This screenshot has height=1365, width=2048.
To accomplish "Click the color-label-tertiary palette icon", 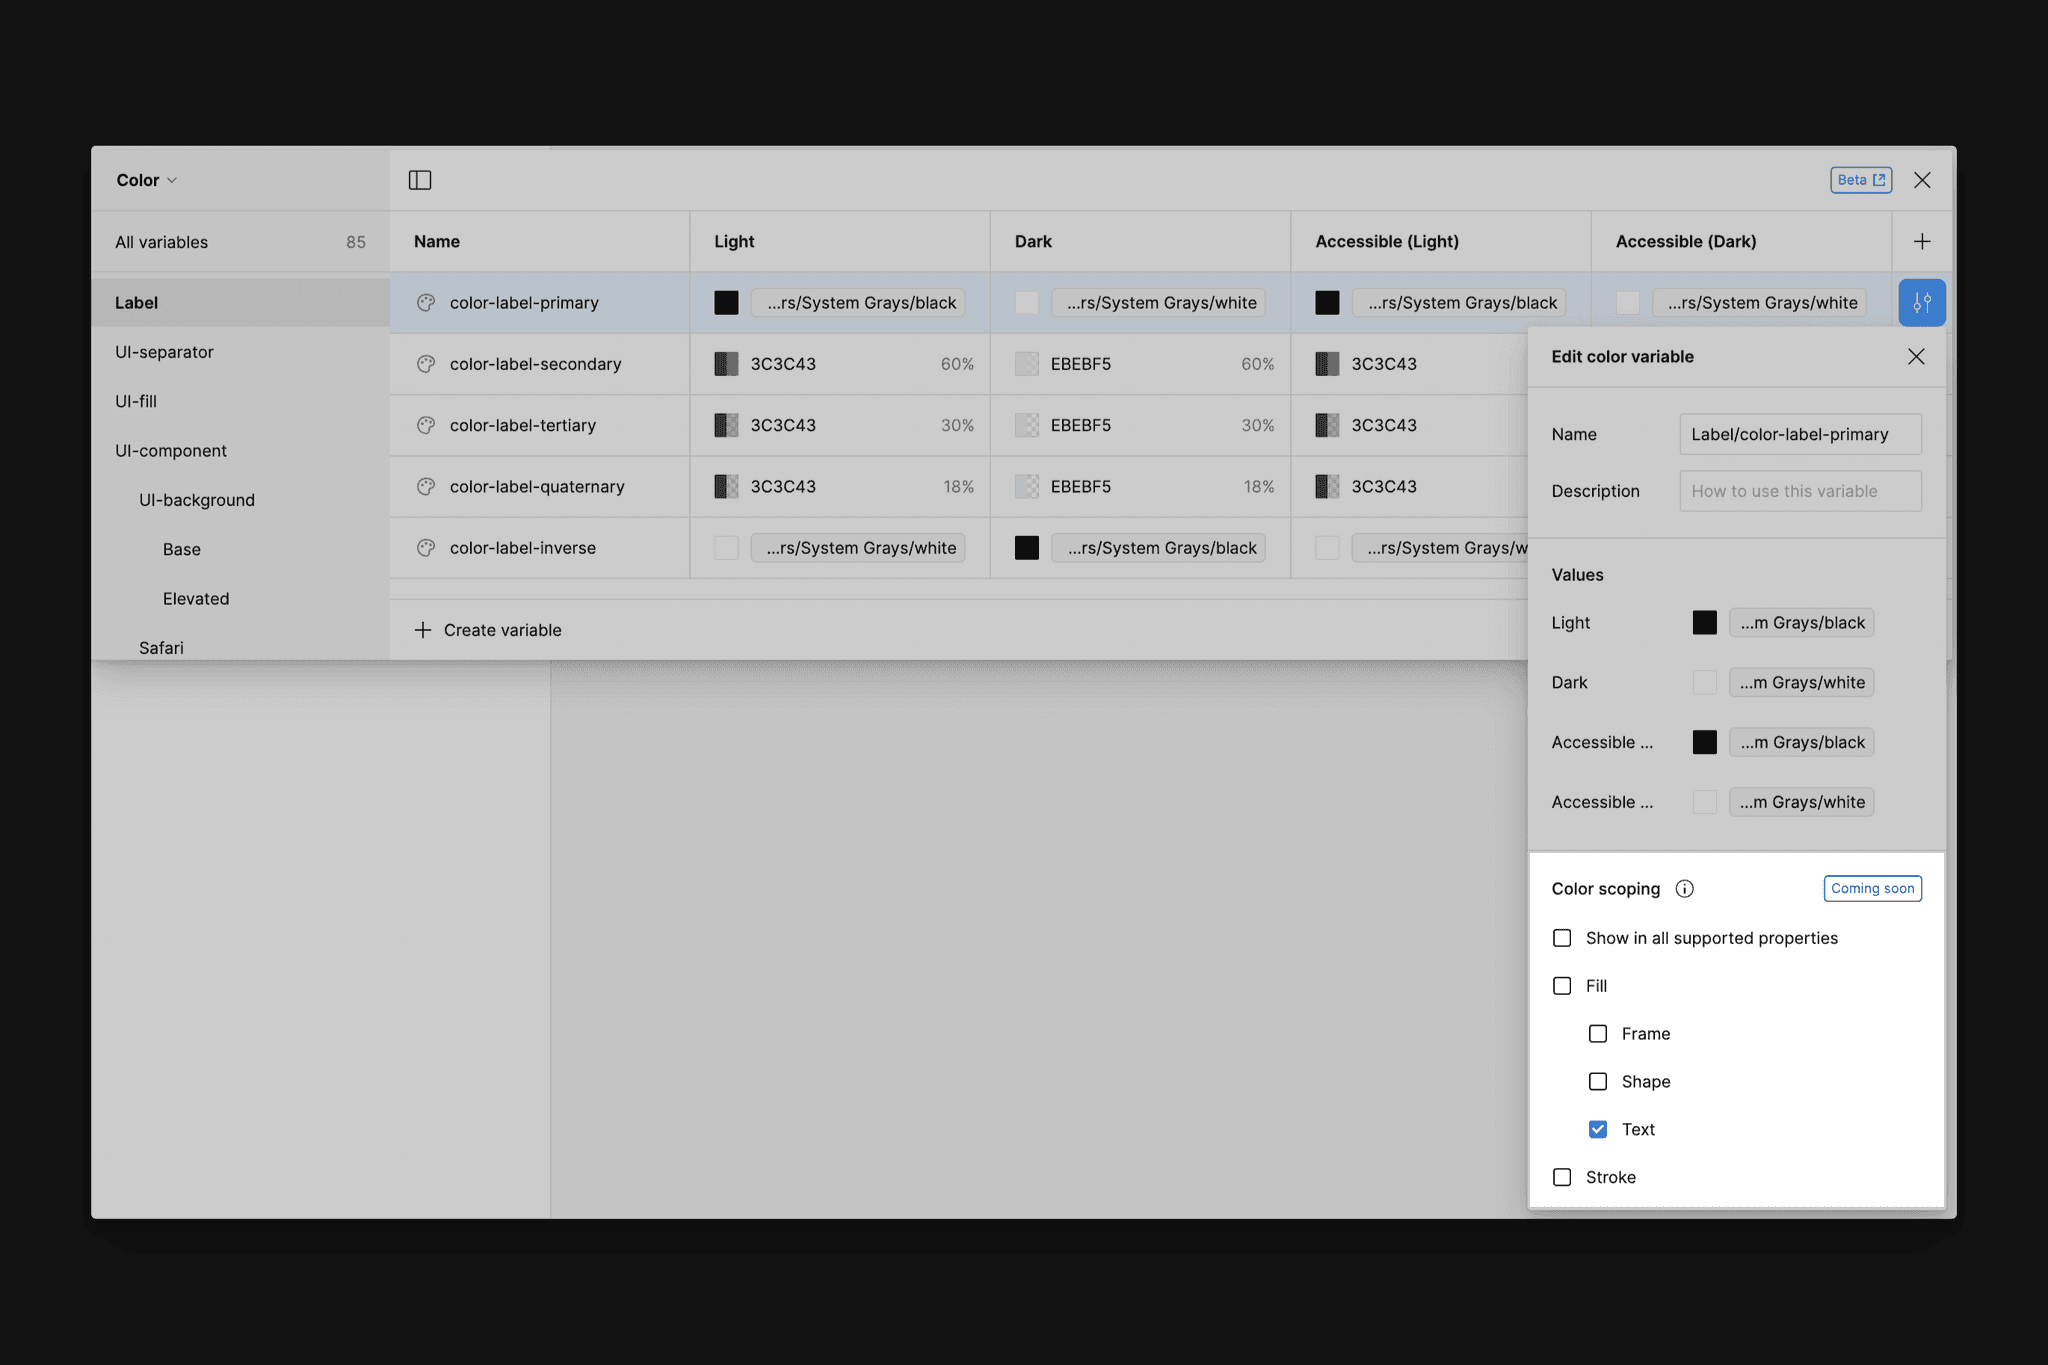I will pos(426,425).
